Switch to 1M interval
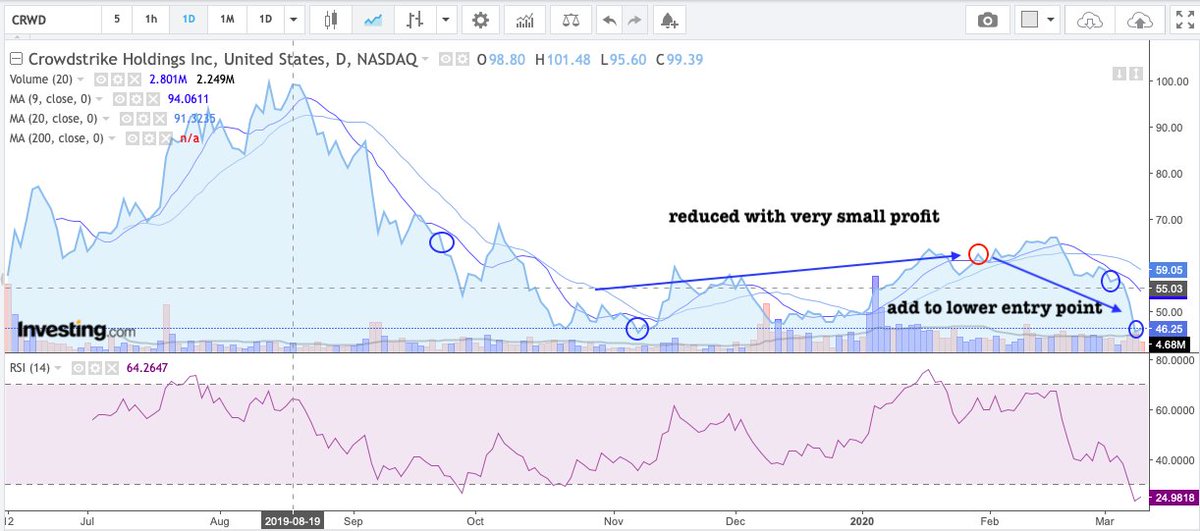The width and height of the screenshot is (1200, 531). (227, 19)
